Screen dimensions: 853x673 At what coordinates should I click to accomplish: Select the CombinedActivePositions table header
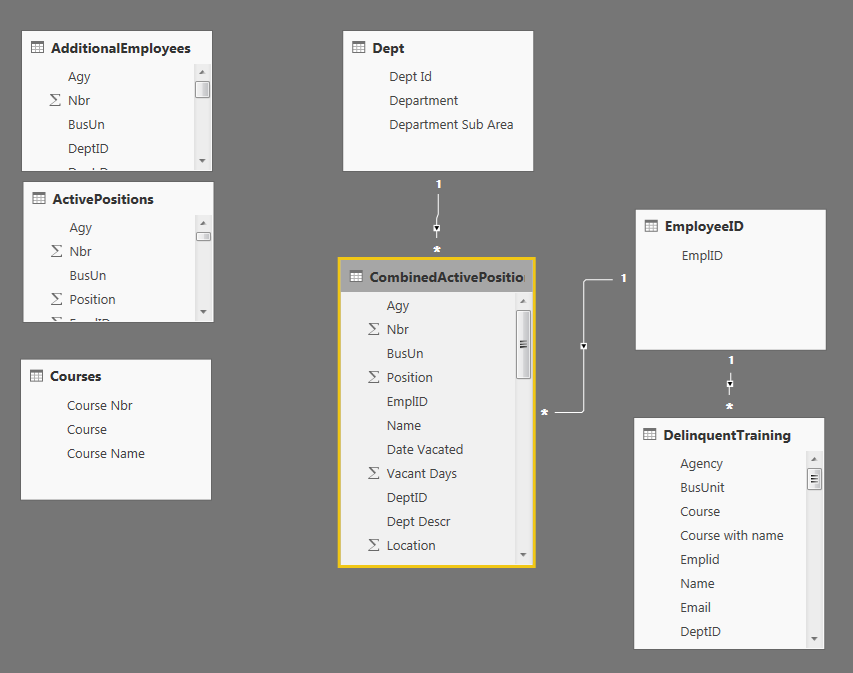coord(436,277)
